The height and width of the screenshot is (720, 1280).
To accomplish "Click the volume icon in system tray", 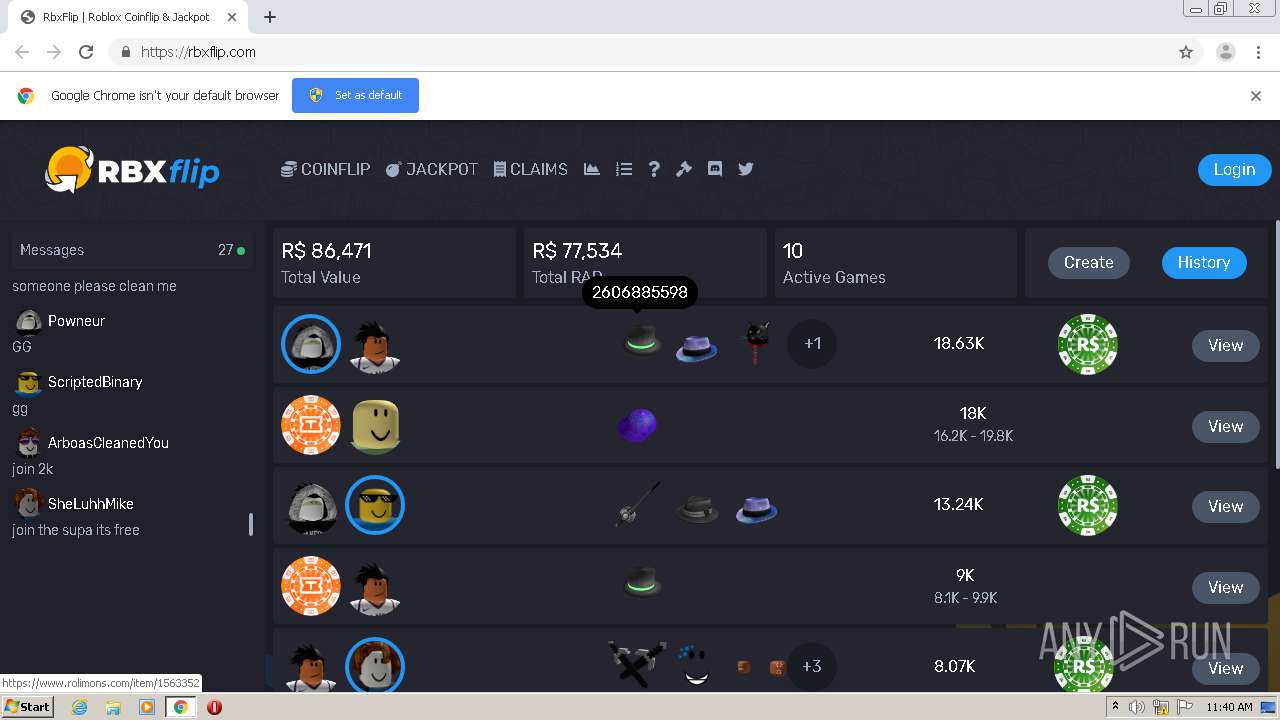I will (1137, 707).
